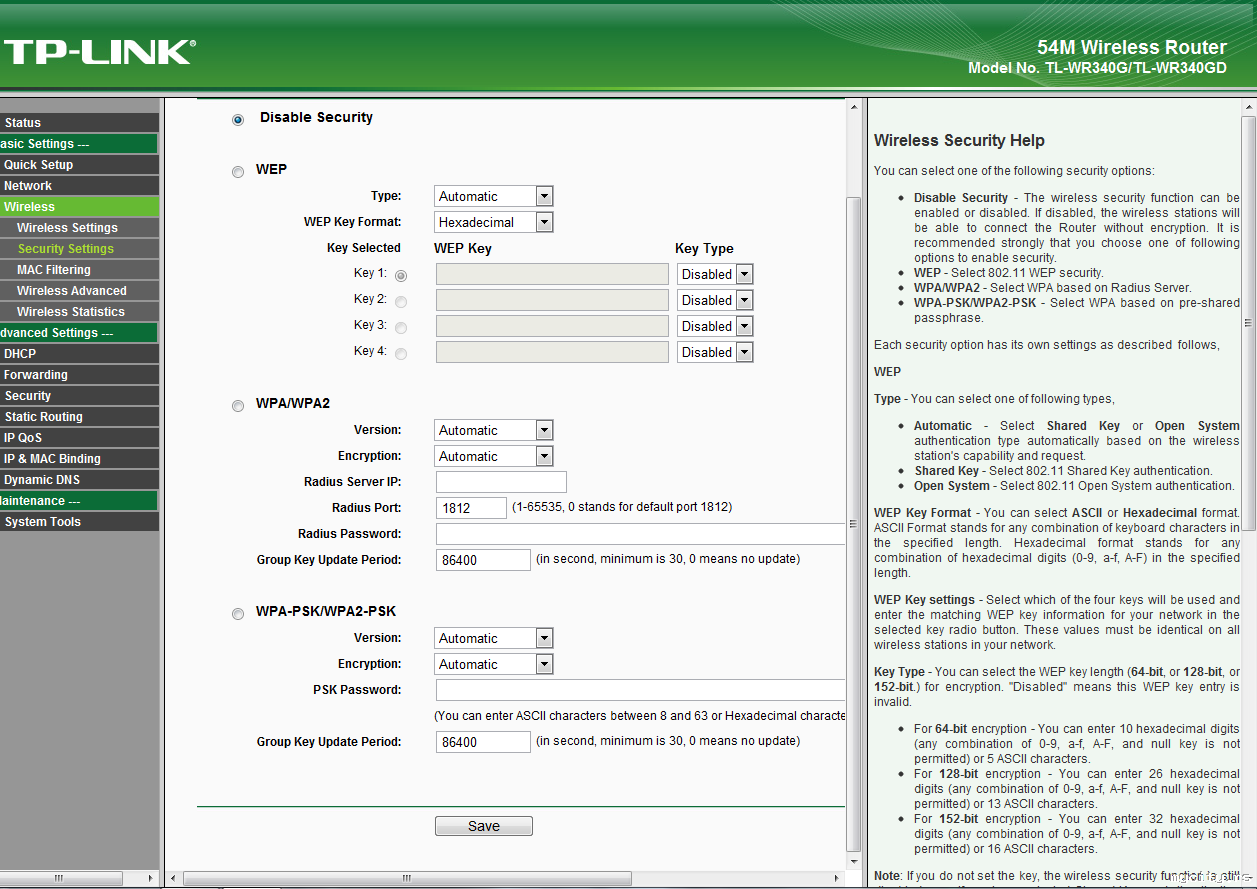Click the PSK Password input field
The image size is (1257, 889).
640,690
